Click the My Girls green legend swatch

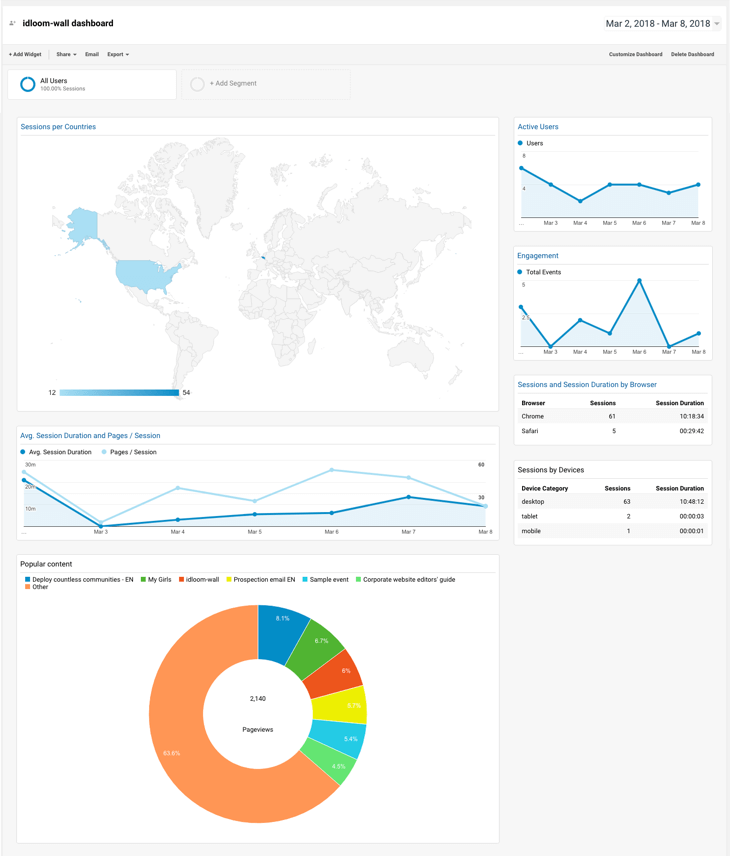[x=144, y=579]
